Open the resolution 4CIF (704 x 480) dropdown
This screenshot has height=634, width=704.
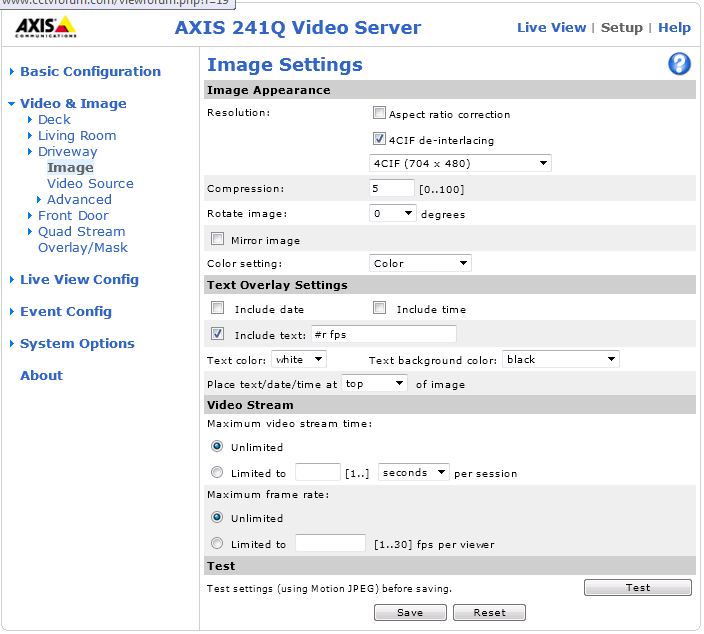click(460, 163)
